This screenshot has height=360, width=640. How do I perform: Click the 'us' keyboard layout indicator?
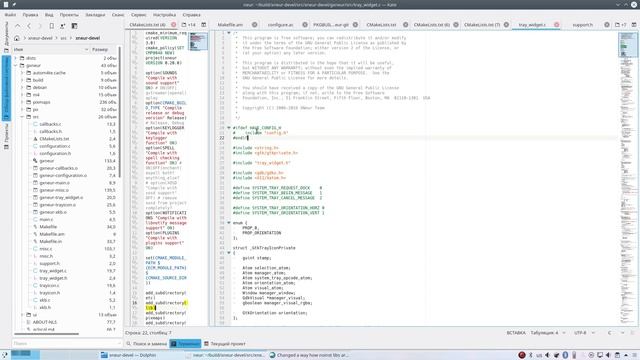[539, 355]
